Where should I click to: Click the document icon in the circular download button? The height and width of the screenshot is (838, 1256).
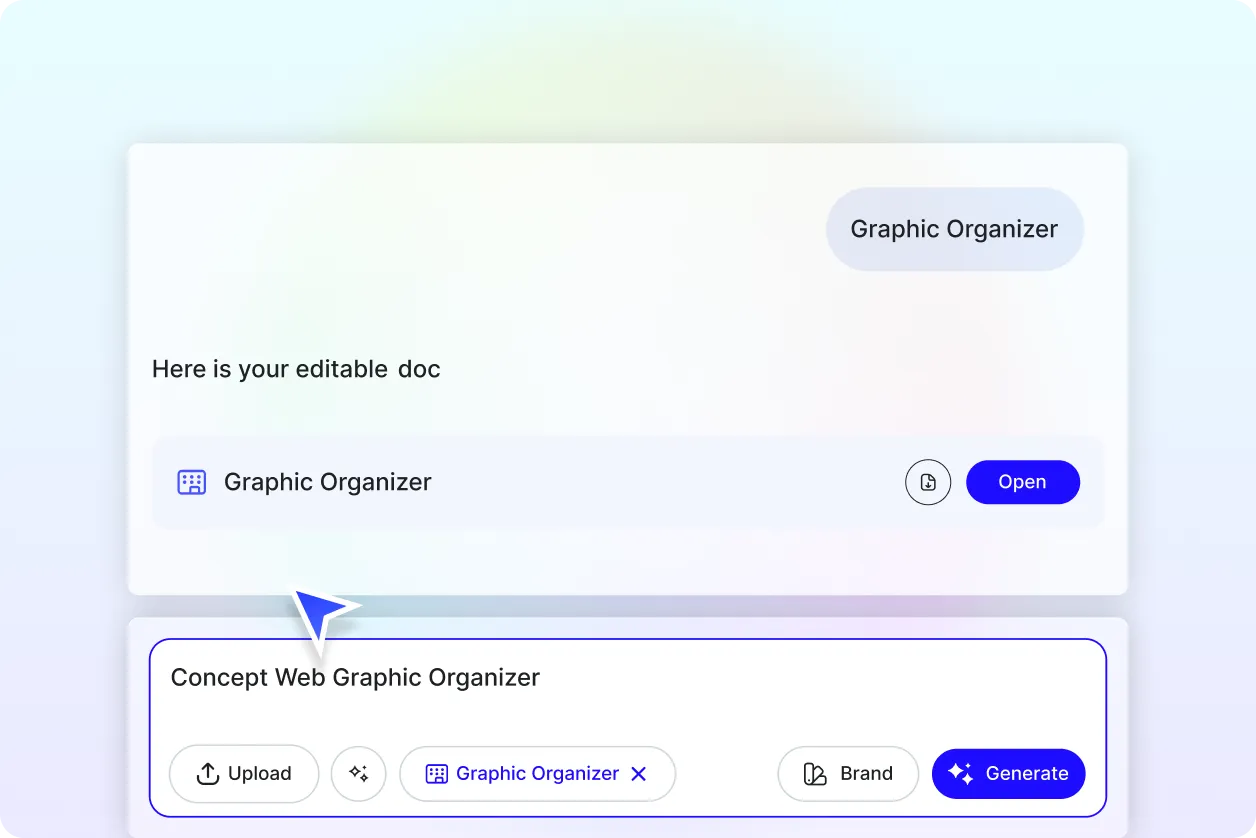click(928, 482)
